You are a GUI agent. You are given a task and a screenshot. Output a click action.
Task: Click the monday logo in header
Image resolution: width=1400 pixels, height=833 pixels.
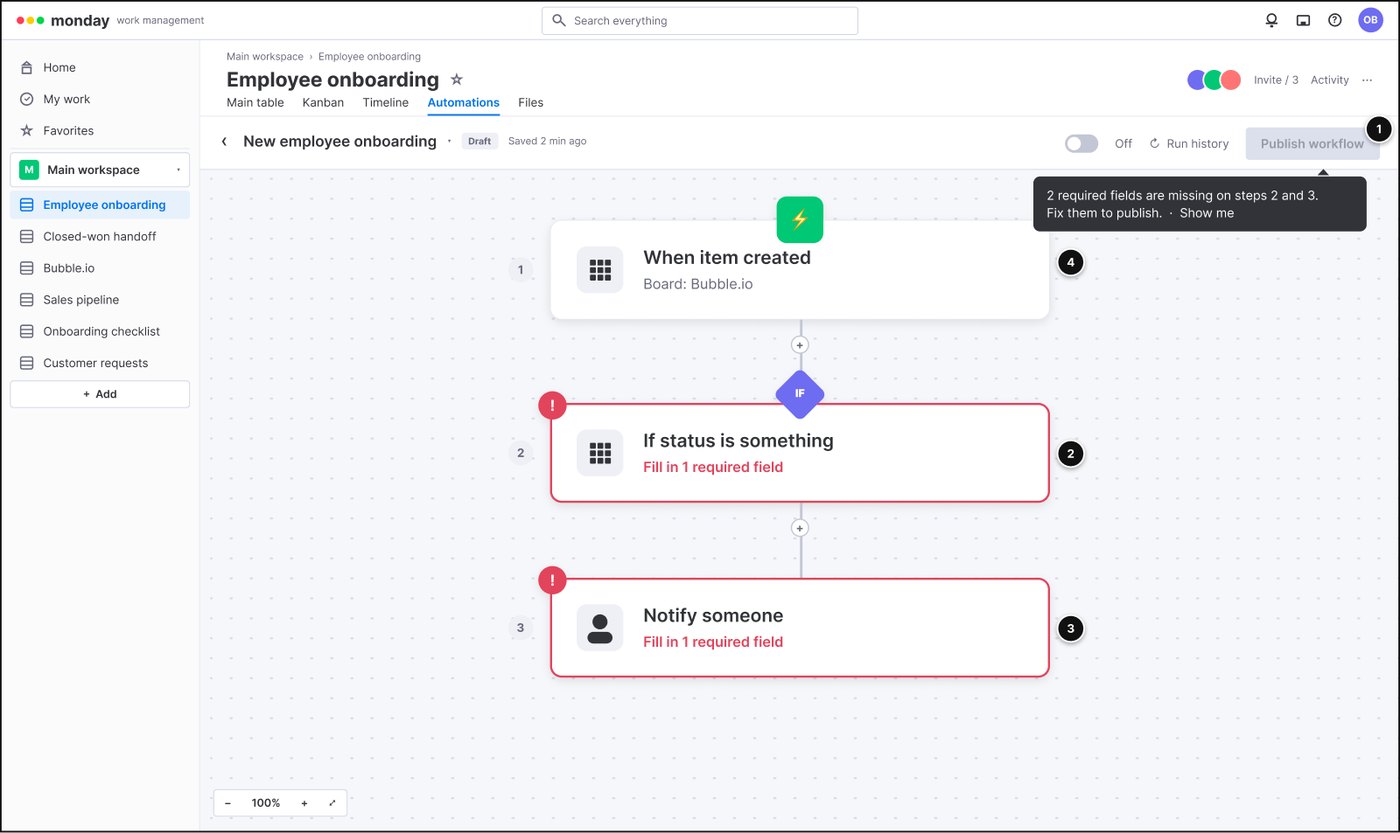click(x=63, y=20)
